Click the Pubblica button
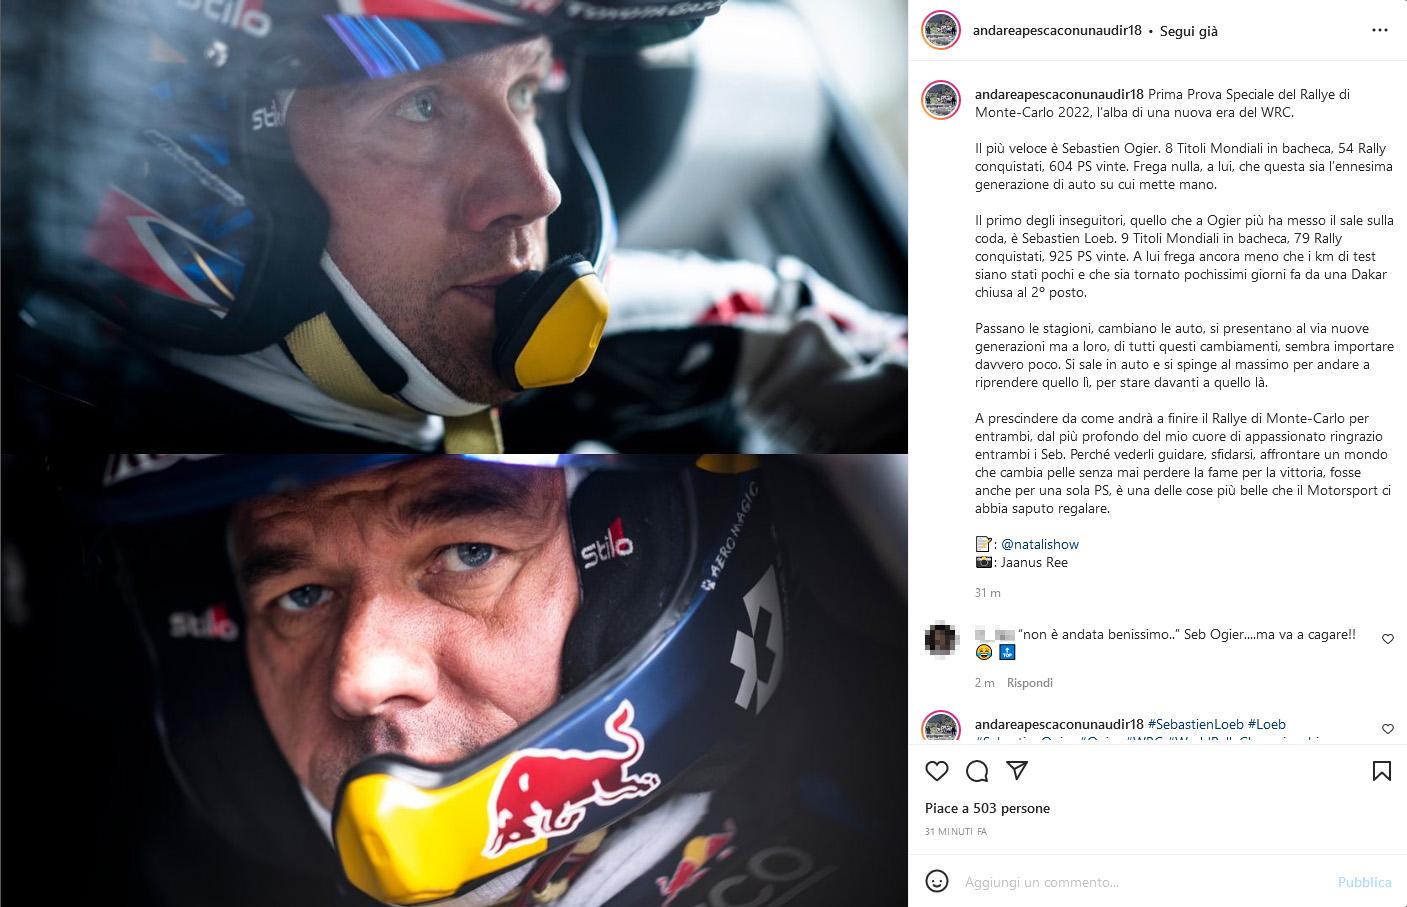 1364,882
